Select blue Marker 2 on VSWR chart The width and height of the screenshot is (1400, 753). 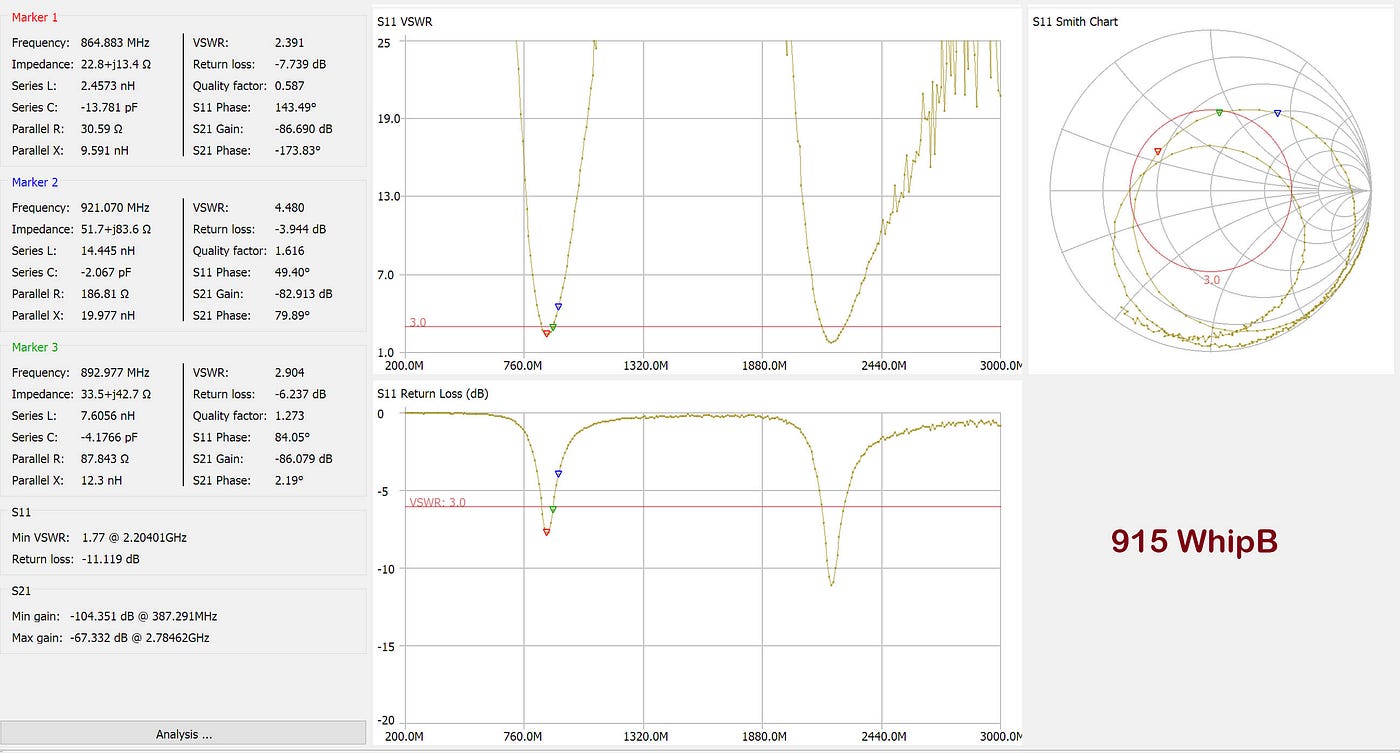tap(558, 307)
